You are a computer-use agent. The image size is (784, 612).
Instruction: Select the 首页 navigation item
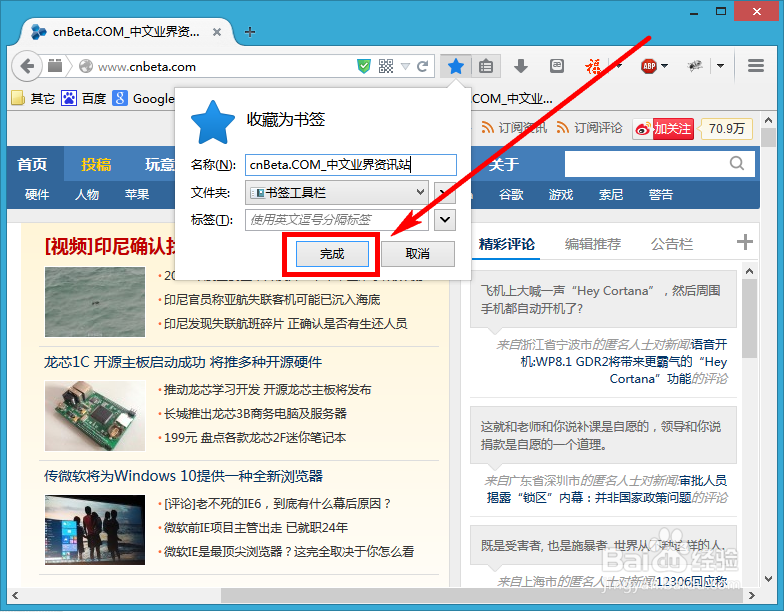tap(32, 164)
